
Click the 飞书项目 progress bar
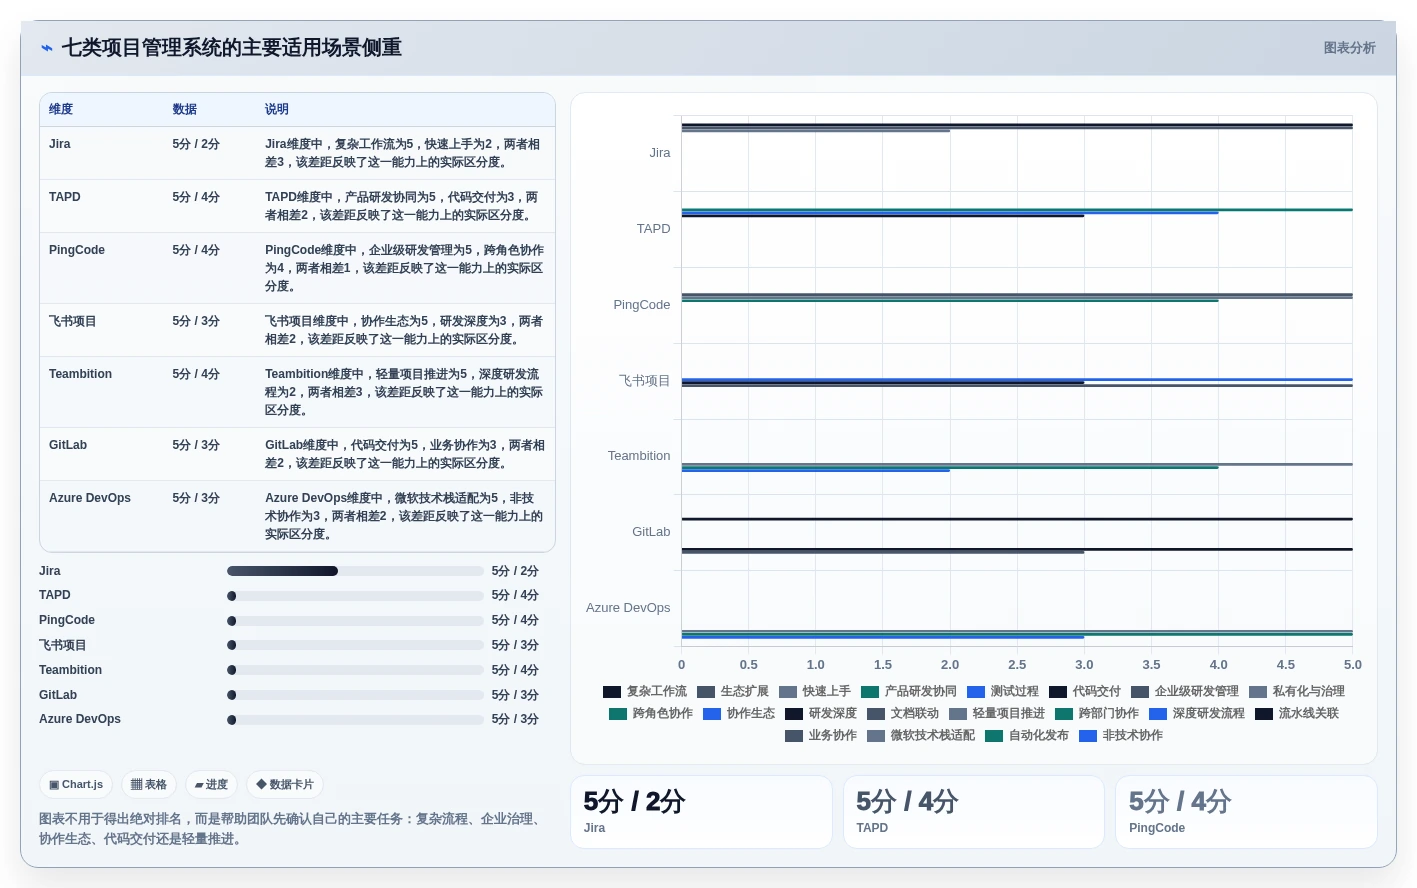click(355, 645)
